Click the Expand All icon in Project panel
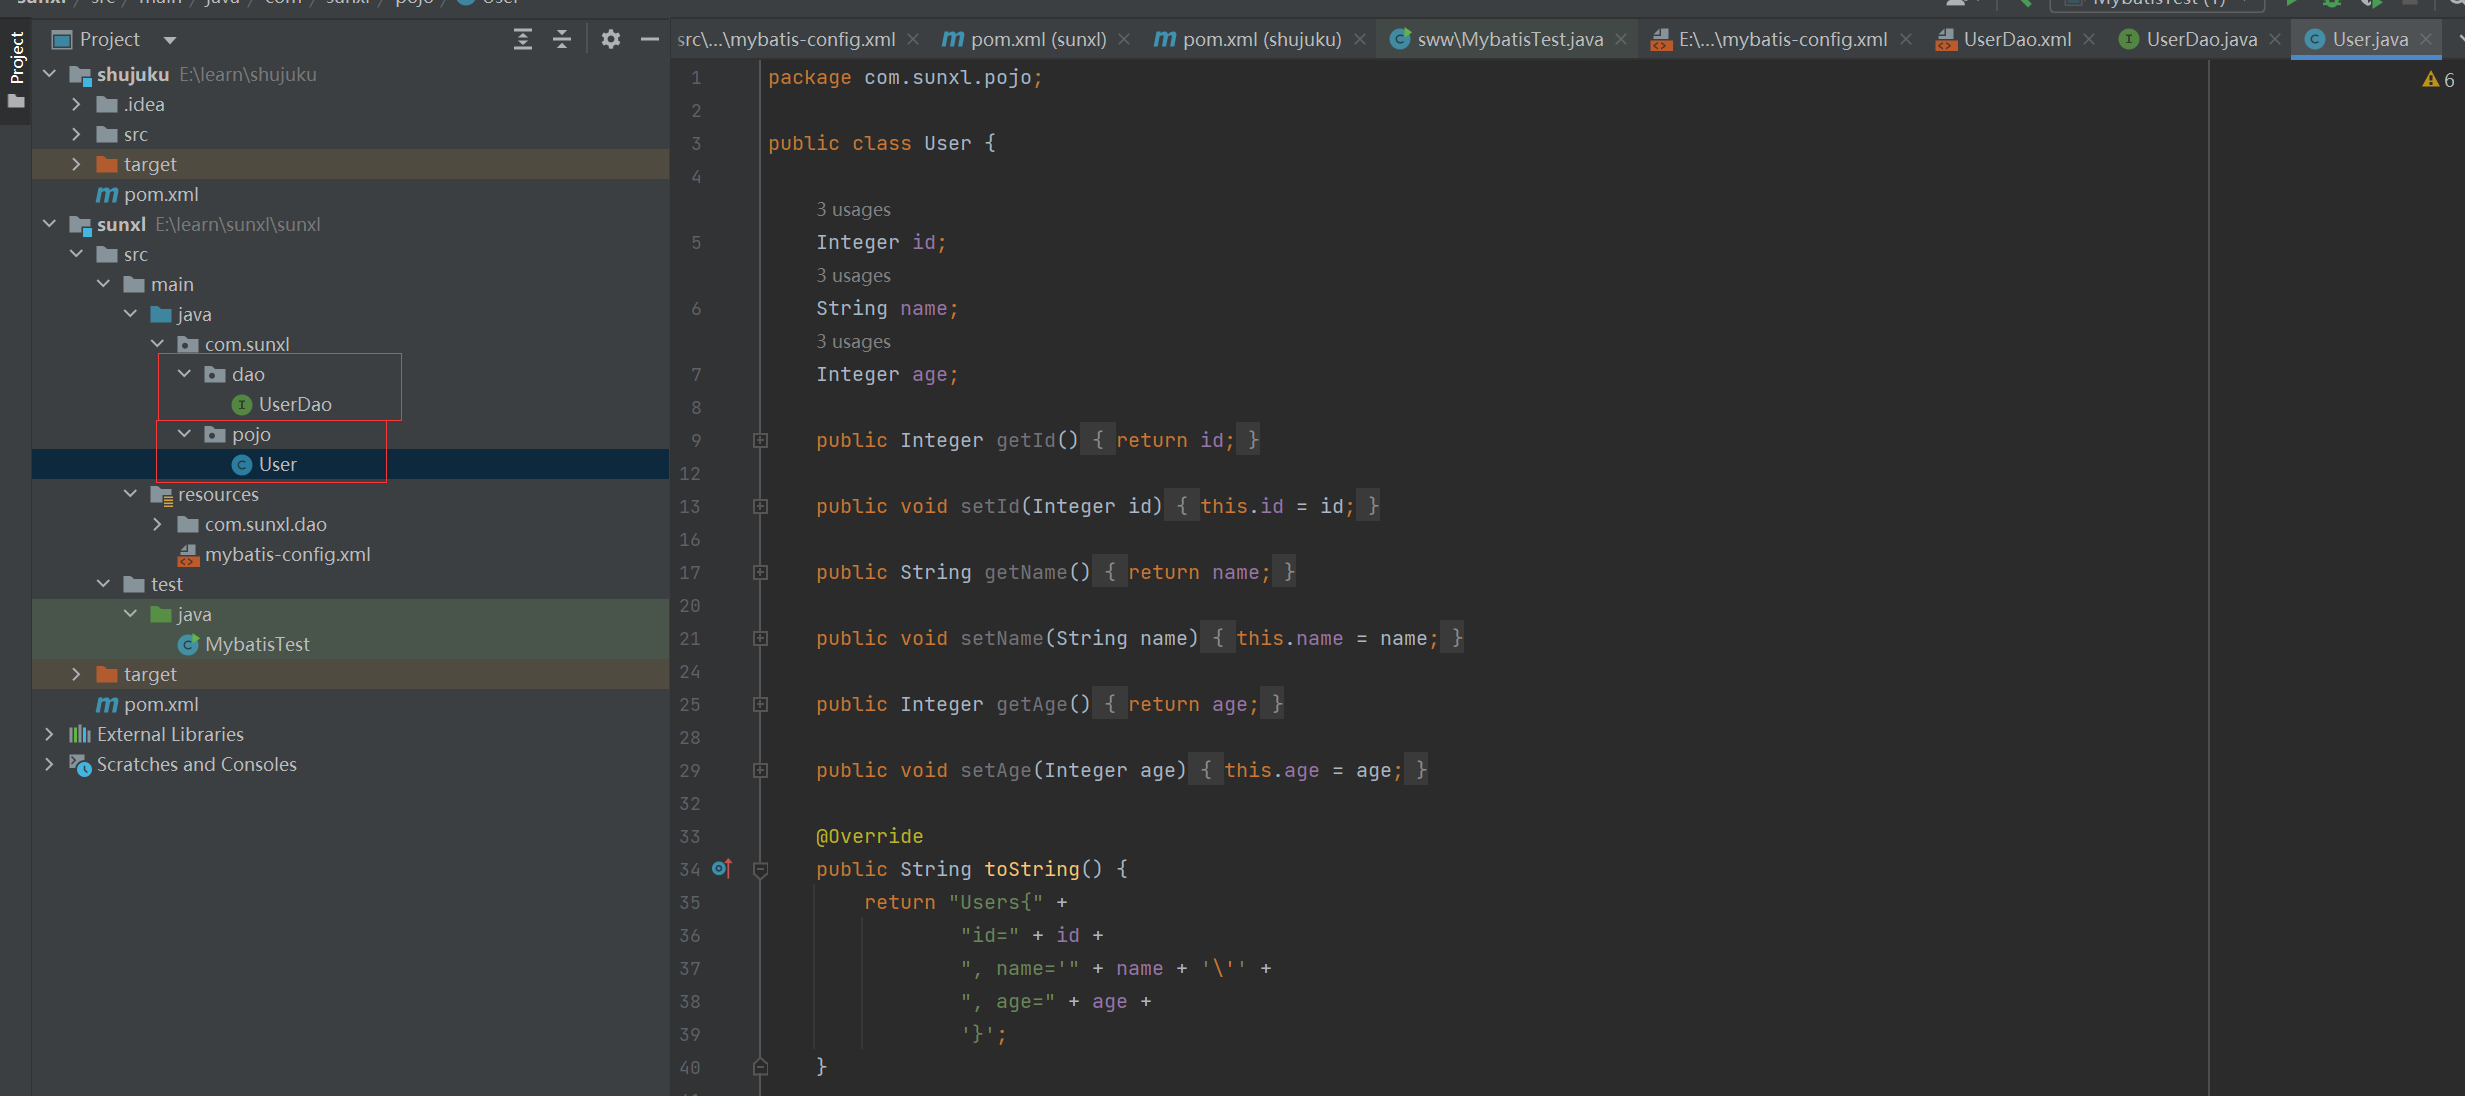 [522, 39]
